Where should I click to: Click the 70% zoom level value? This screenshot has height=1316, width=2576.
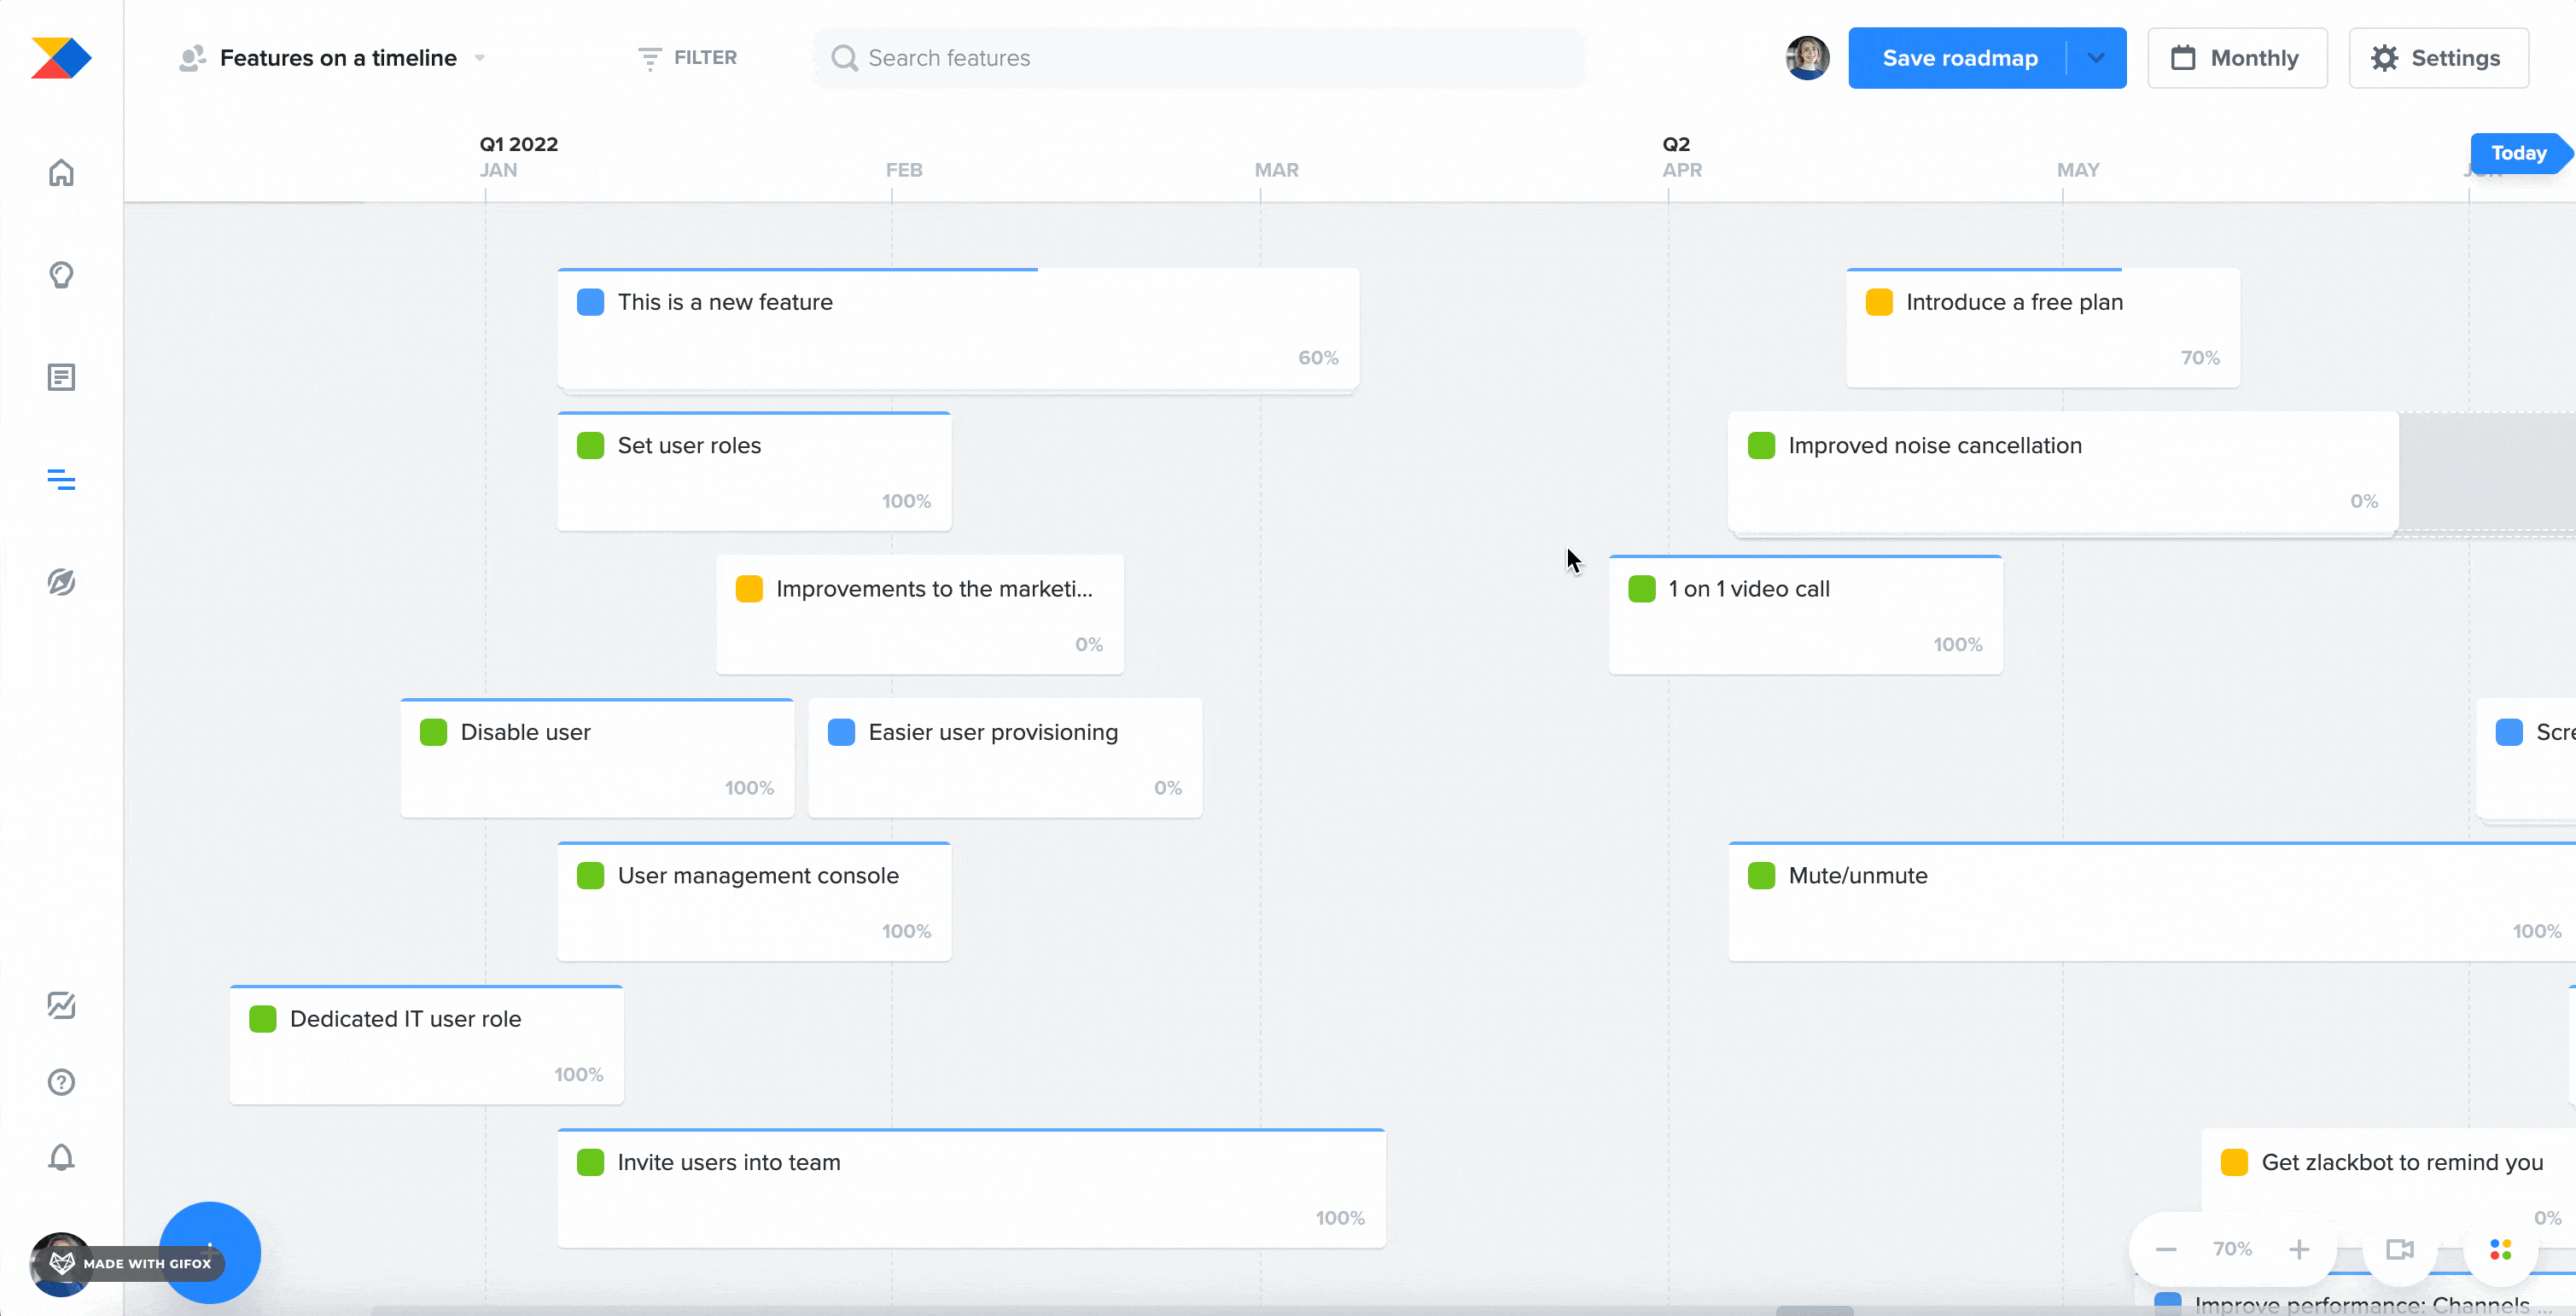click(2232, 1249)
